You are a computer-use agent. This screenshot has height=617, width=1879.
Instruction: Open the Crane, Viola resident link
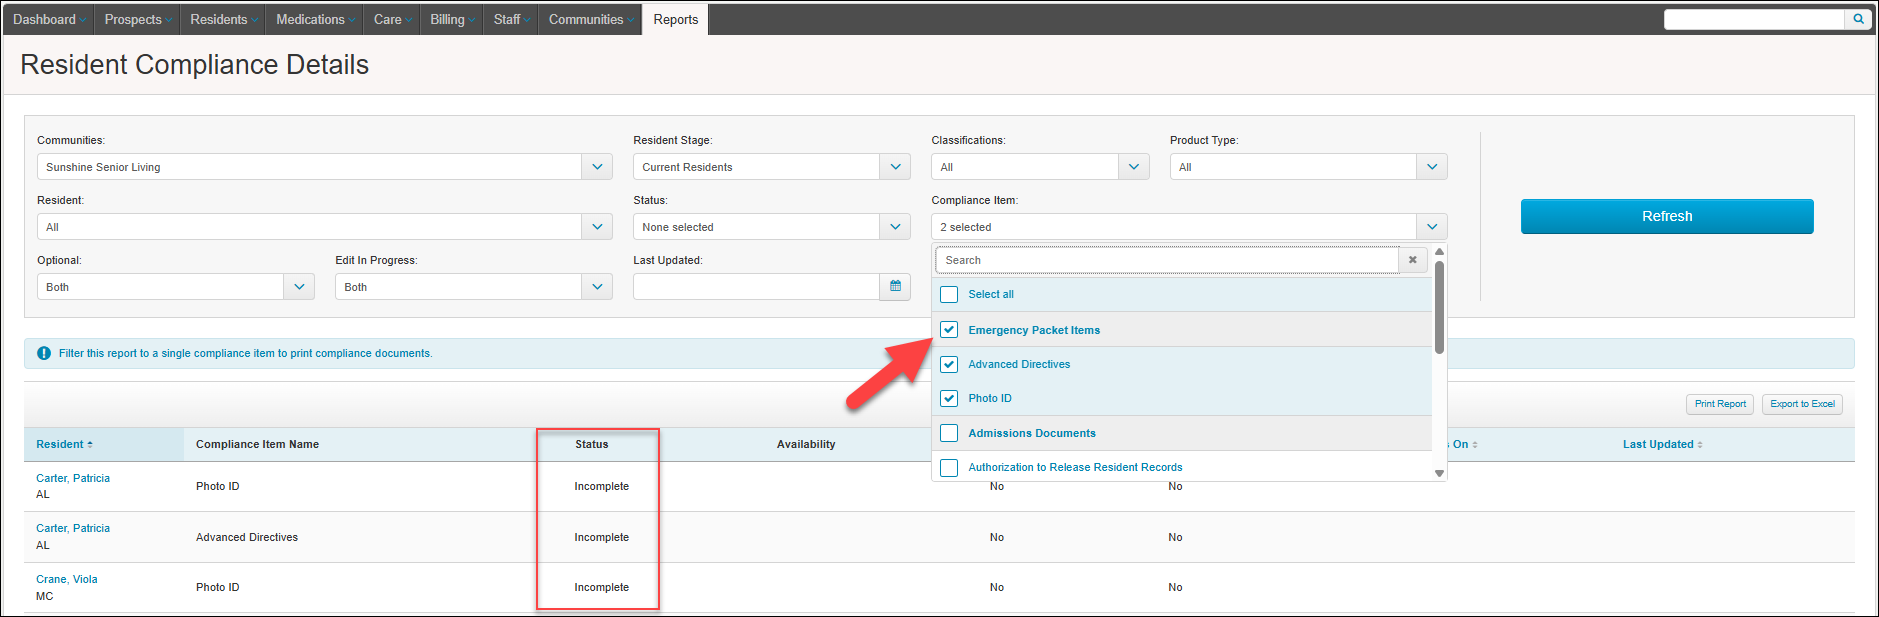67,579
